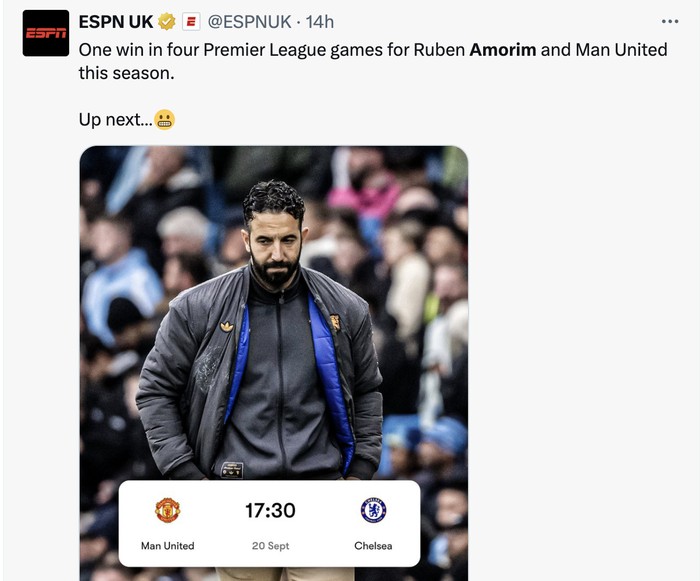Click the bold Amorim word
700x581 pixels.
[503, 50]
